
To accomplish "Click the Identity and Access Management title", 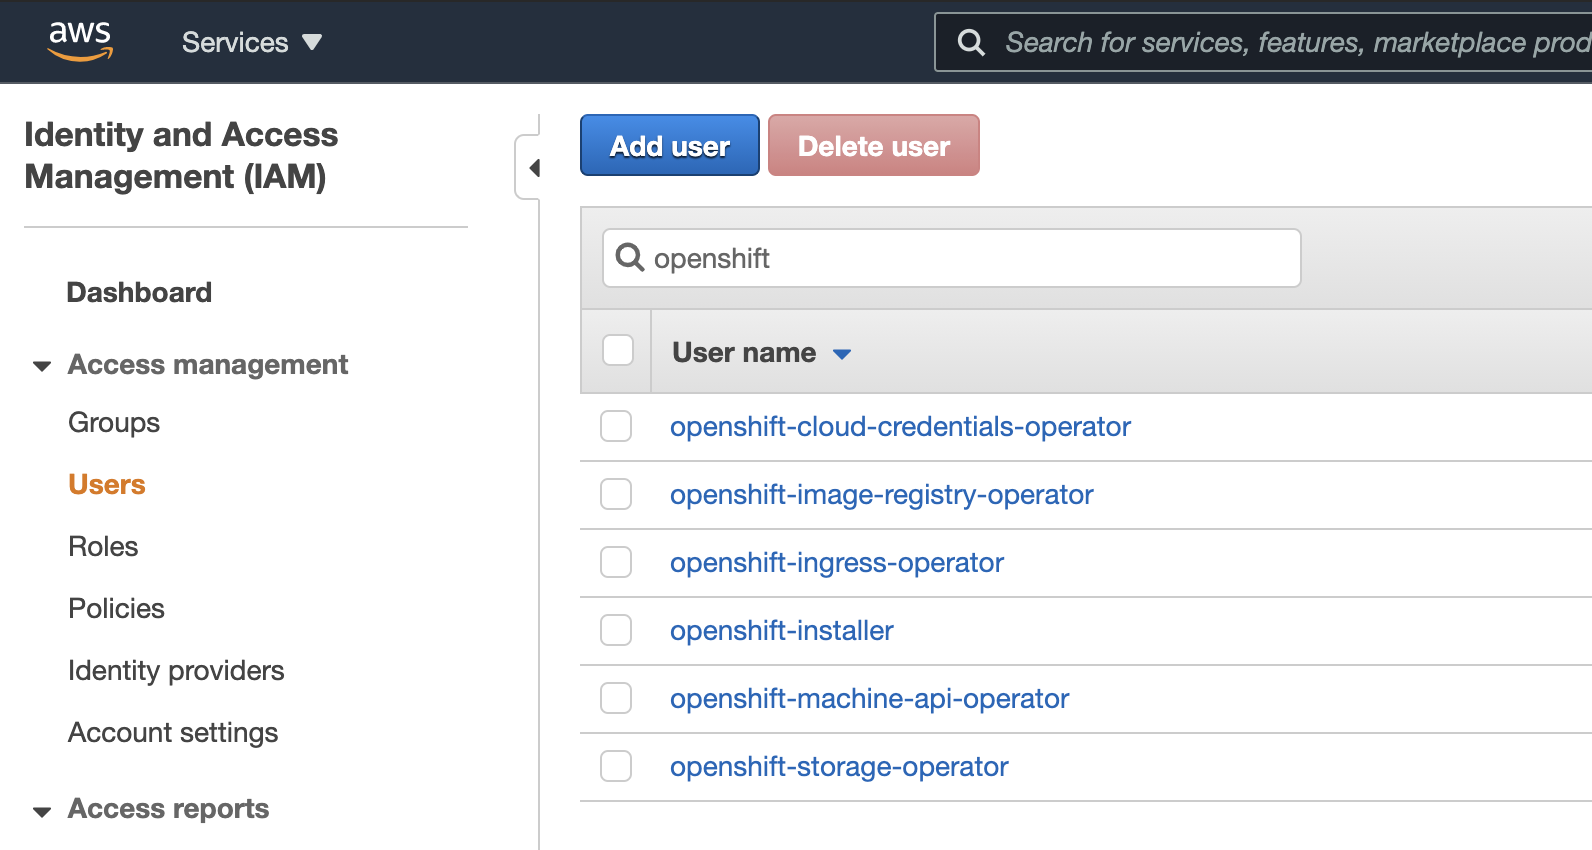I will pos(181,155).
